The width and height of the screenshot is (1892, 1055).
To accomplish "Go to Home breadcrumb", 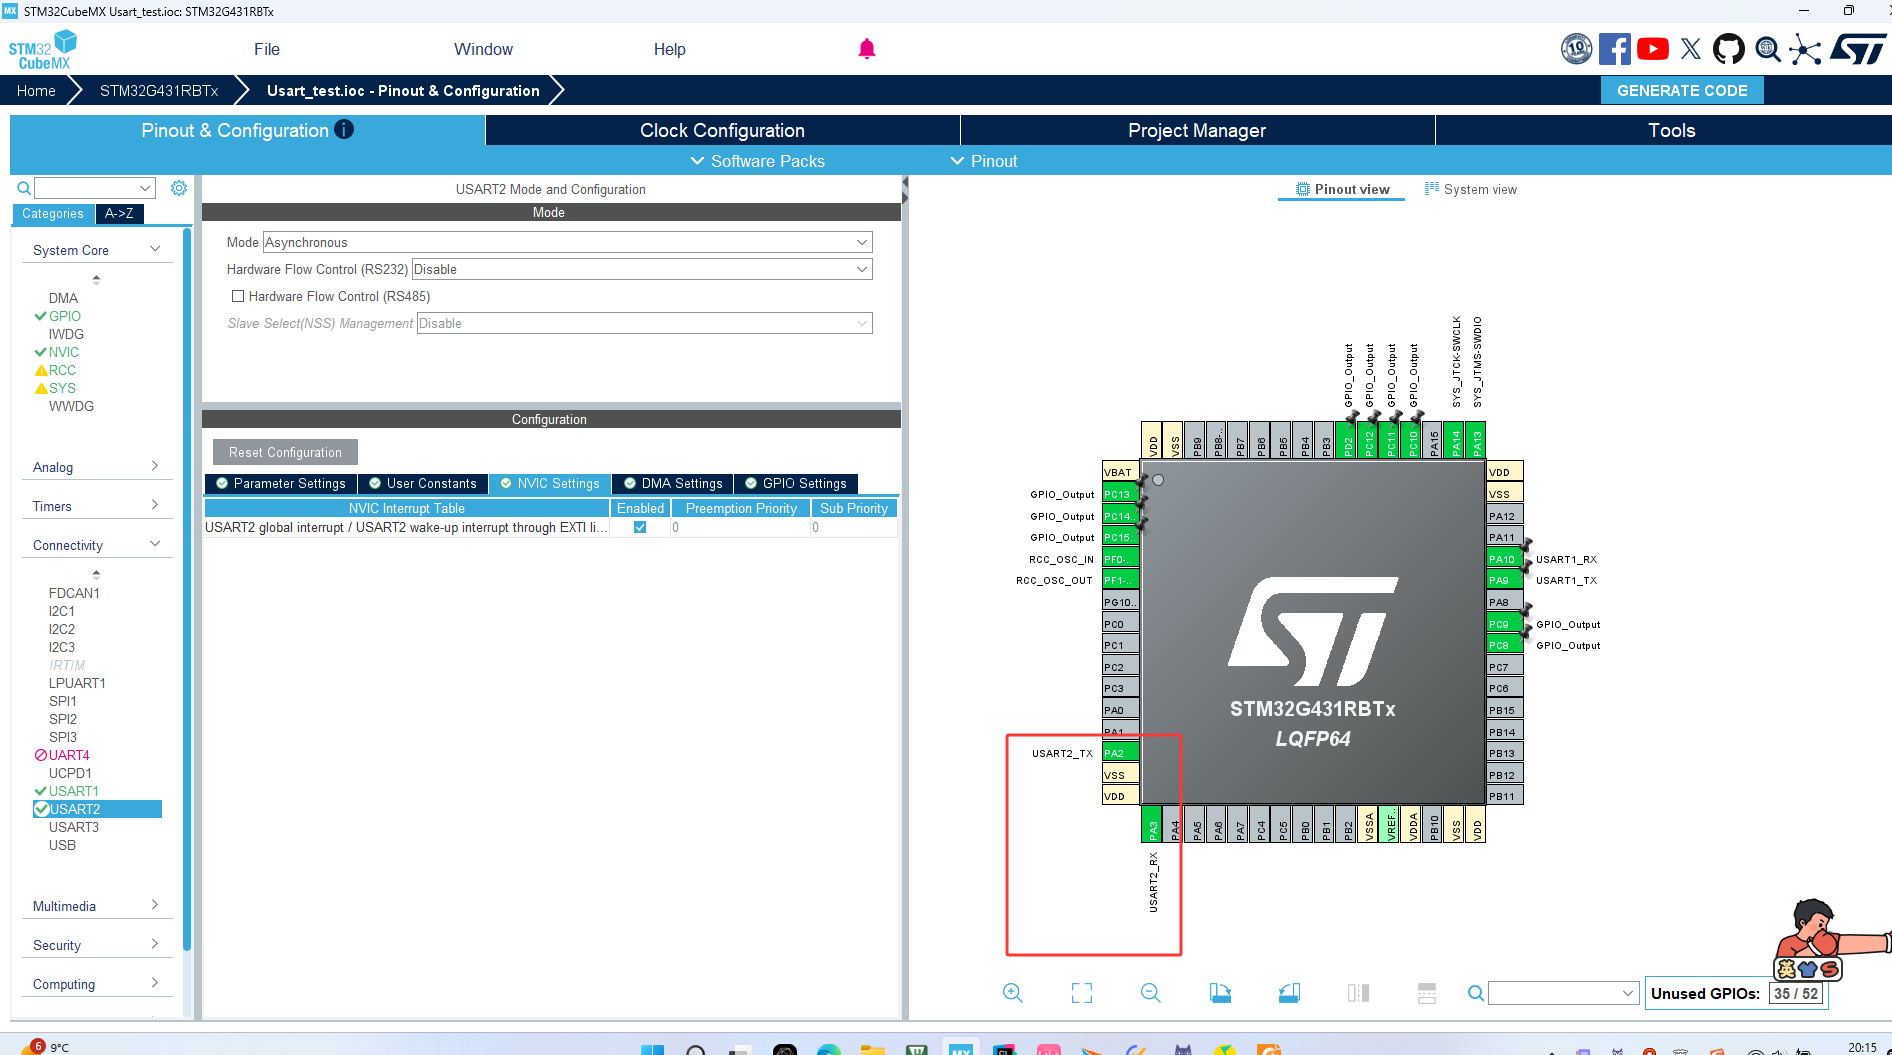I will pyautogui.click(x=36, y=90).
